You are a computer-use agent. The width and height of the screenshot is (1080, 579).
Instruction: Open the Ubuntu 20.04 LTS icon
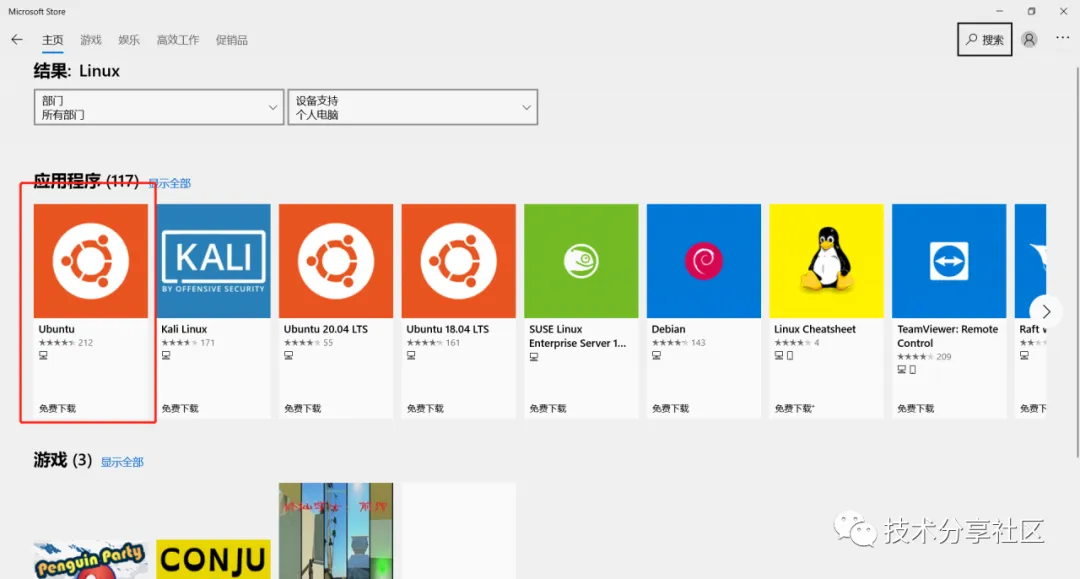click(x=336, y=261)
